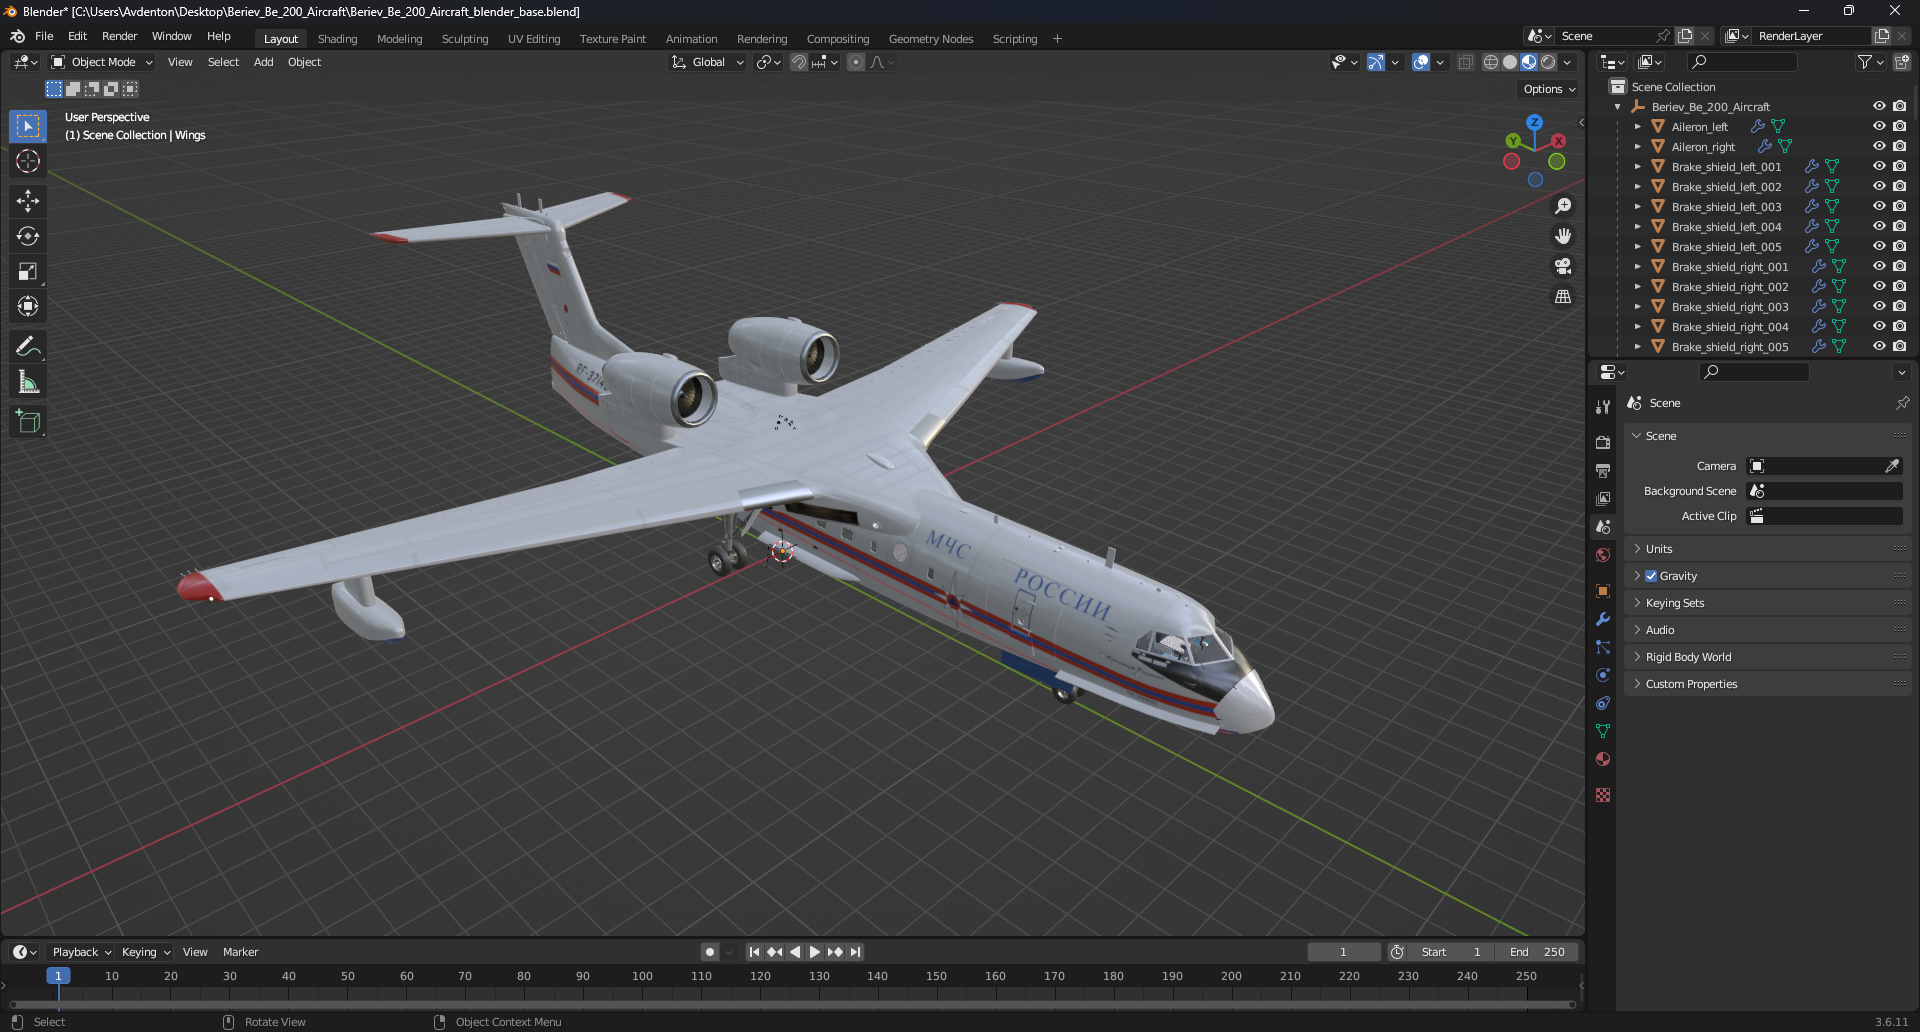This screenshot has width=1920, height=1032.
Task: Activate the Transform tool
Action: click(x=28, y=306)
